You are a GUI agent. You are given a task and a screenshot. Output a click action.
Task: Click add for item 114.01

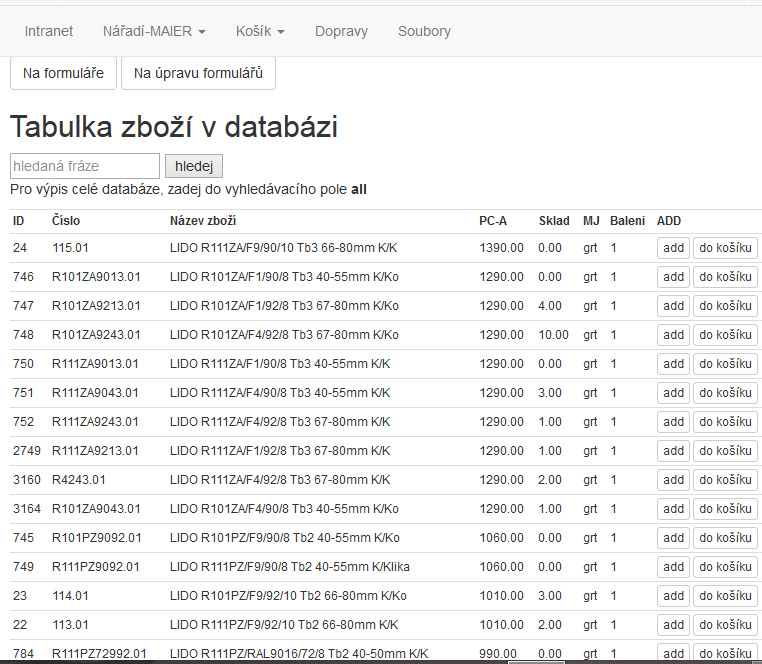[673, 596]
